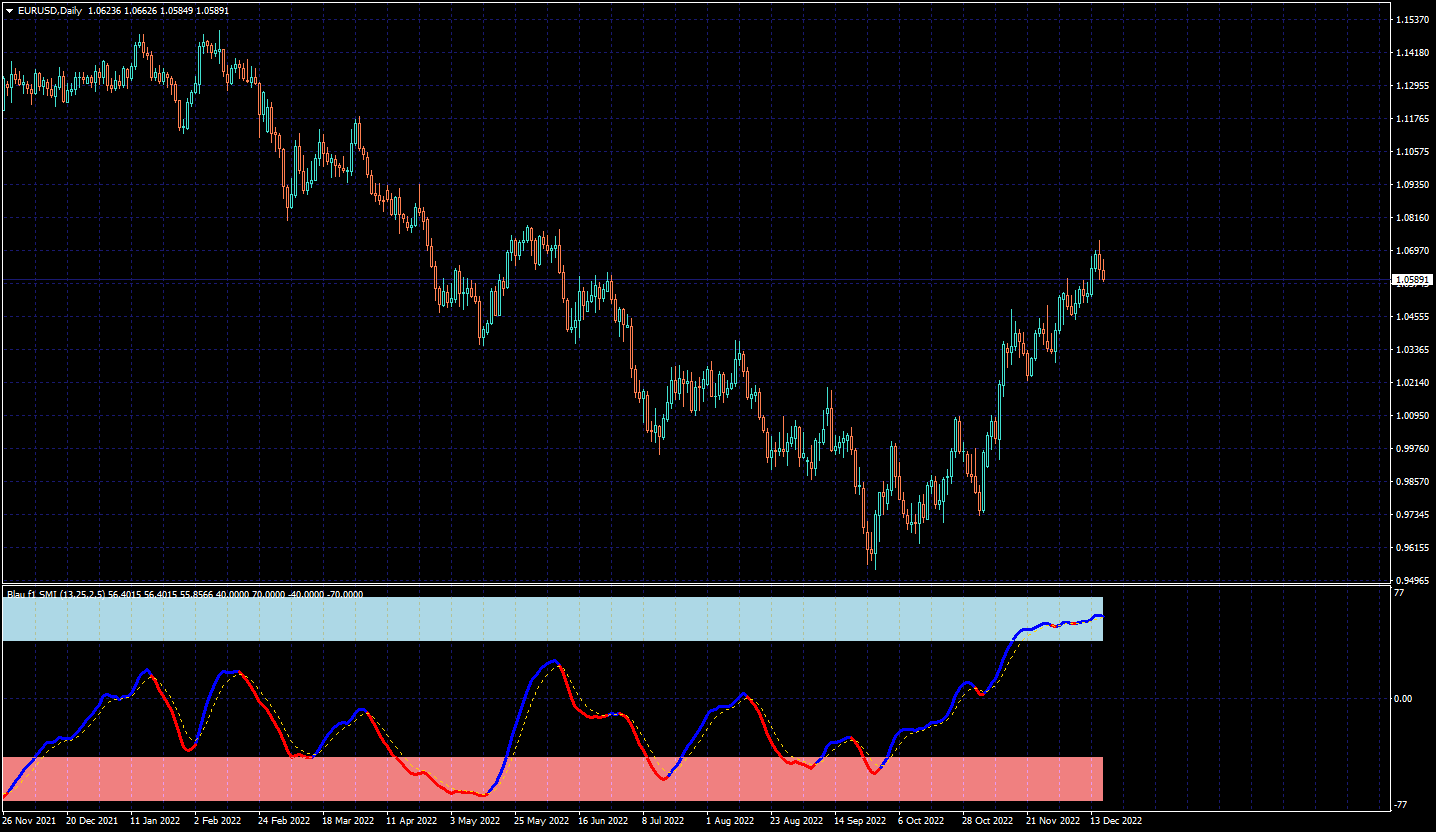Open the chart menu triangle beside EURUSD,Daily
This screenshot has width=1436, height=832.
click(9, 10)
